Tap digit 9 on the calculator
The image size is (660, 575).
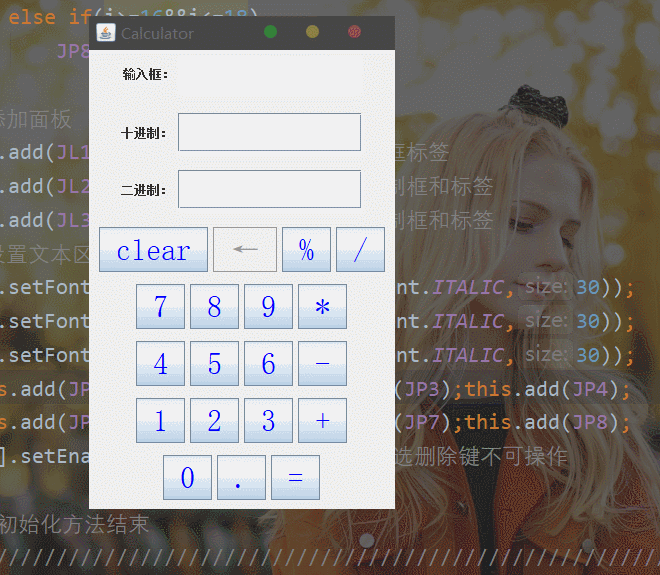tap(269, 306)
